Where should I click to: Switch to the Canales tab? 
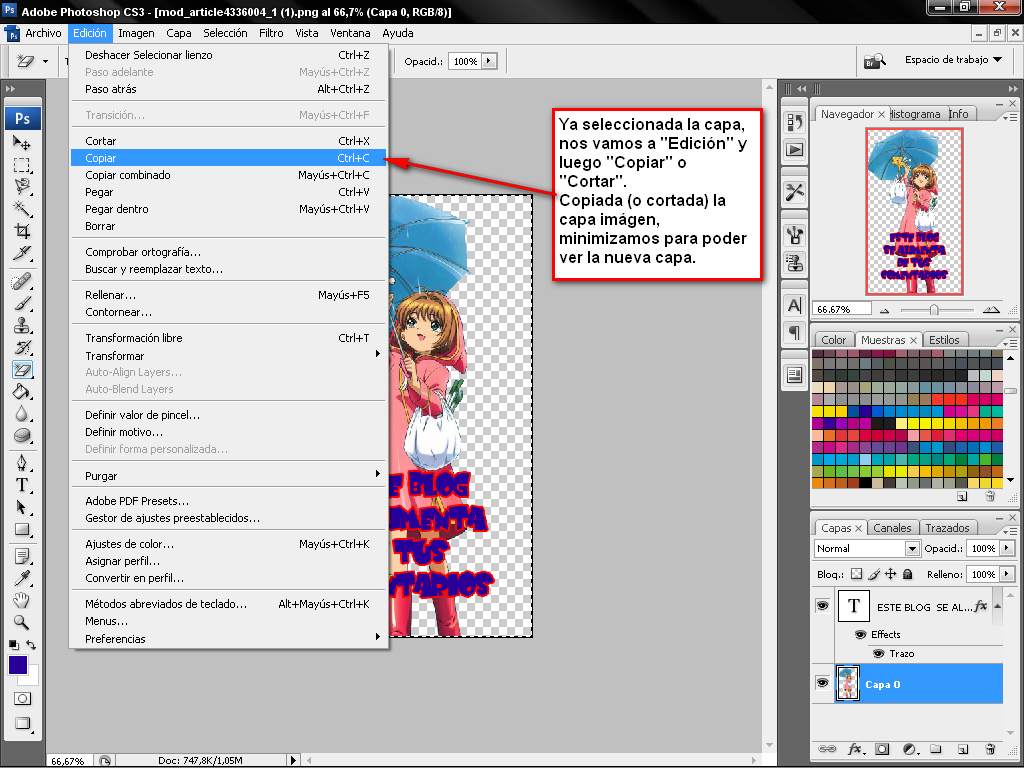point(892,528)
